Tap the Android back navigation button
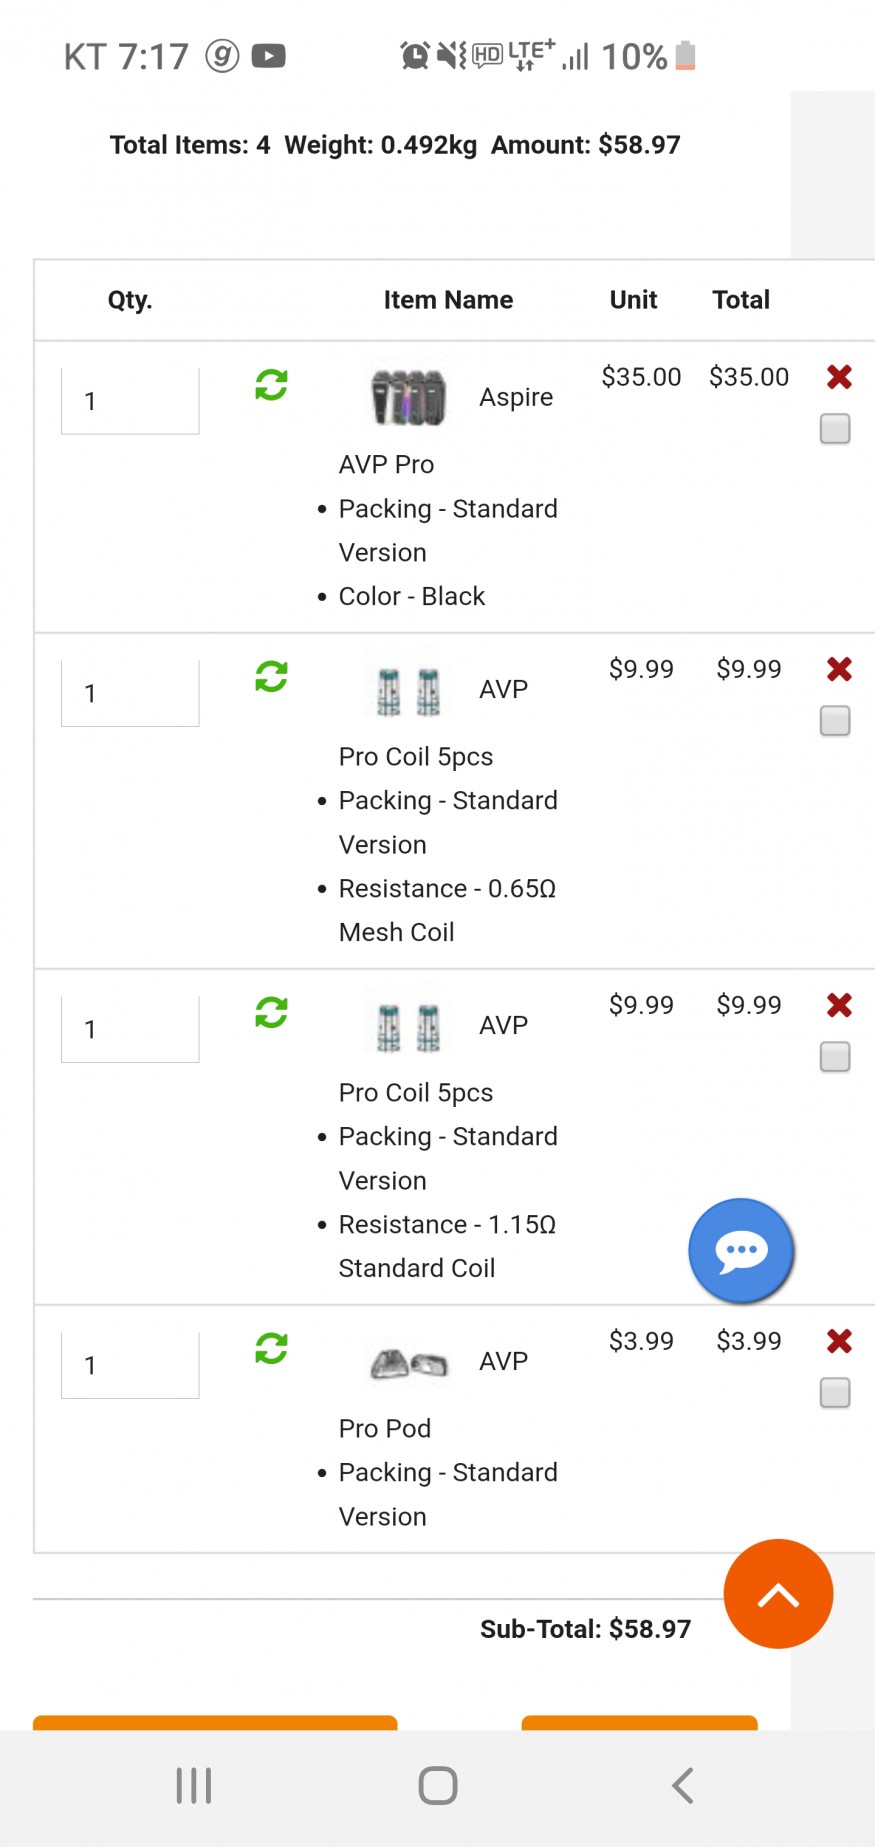Screen dimensions: 875x1847 tap(682, 1785)
